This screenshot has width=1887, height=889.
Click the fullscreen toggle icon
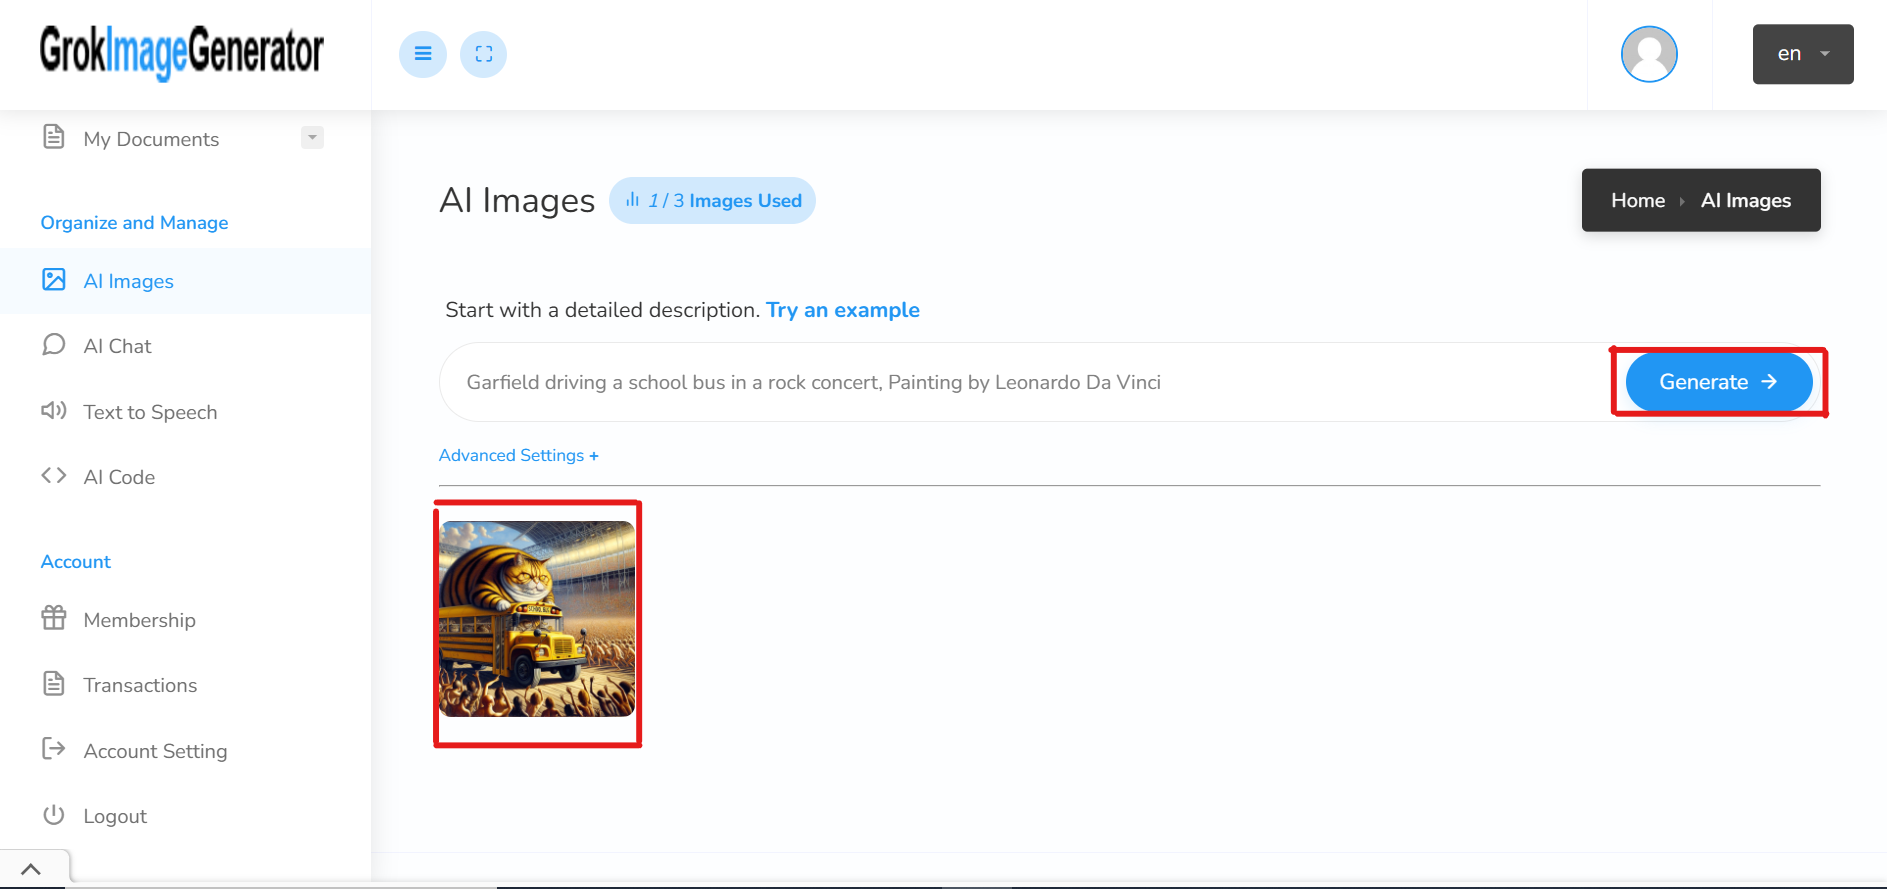tap(484, 54)
